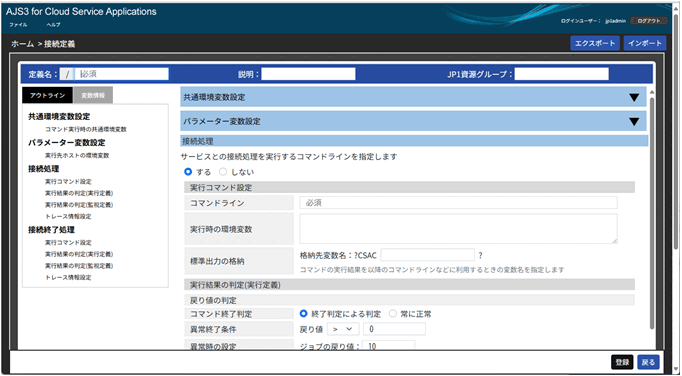Image resolution: width=682 pixels, height=376 pixels.
Task: Expand 共通環境変数設定 section arrow
Action: pos(634,97)
